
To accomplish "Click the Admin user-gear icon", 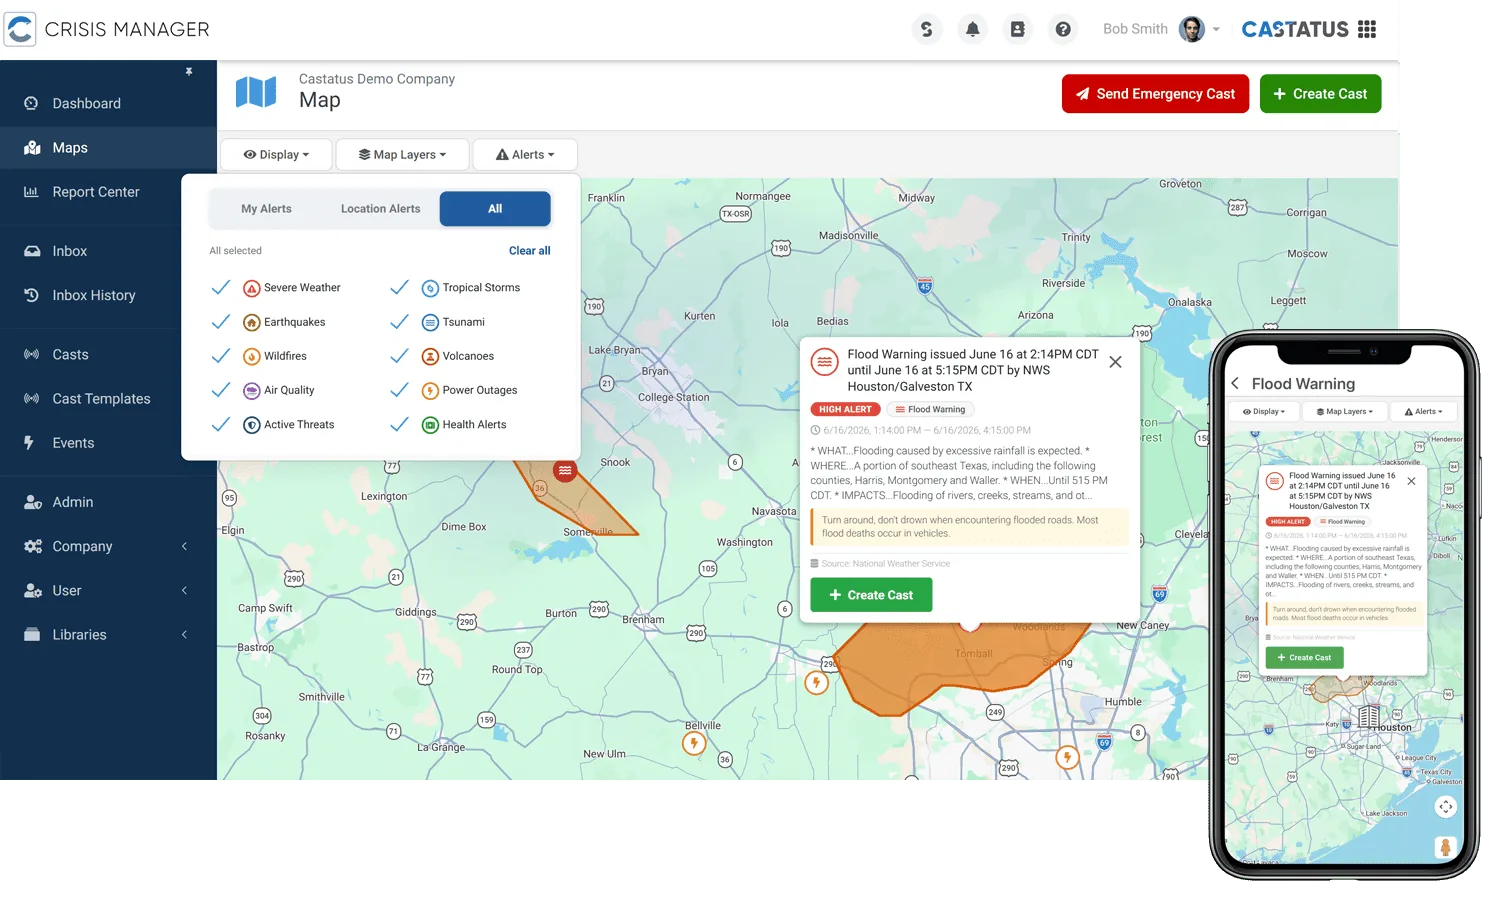I will pyautogui.click(x=32, y=502).
